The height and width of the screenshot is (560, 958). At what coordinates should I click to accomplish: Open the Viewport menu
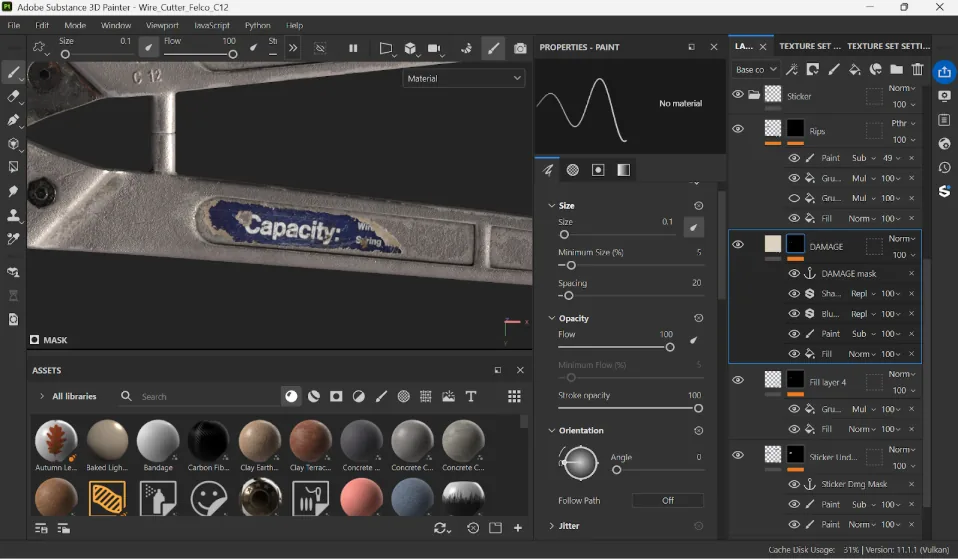[162, 25]
